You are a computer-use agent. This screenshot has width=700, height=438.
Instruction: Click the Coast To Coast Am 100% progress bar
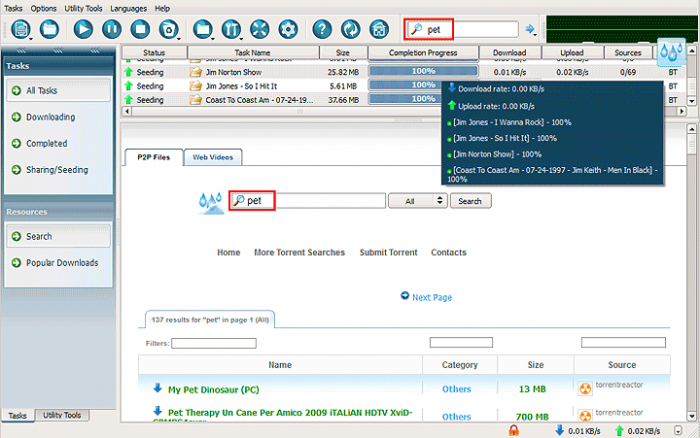[405, 99]
